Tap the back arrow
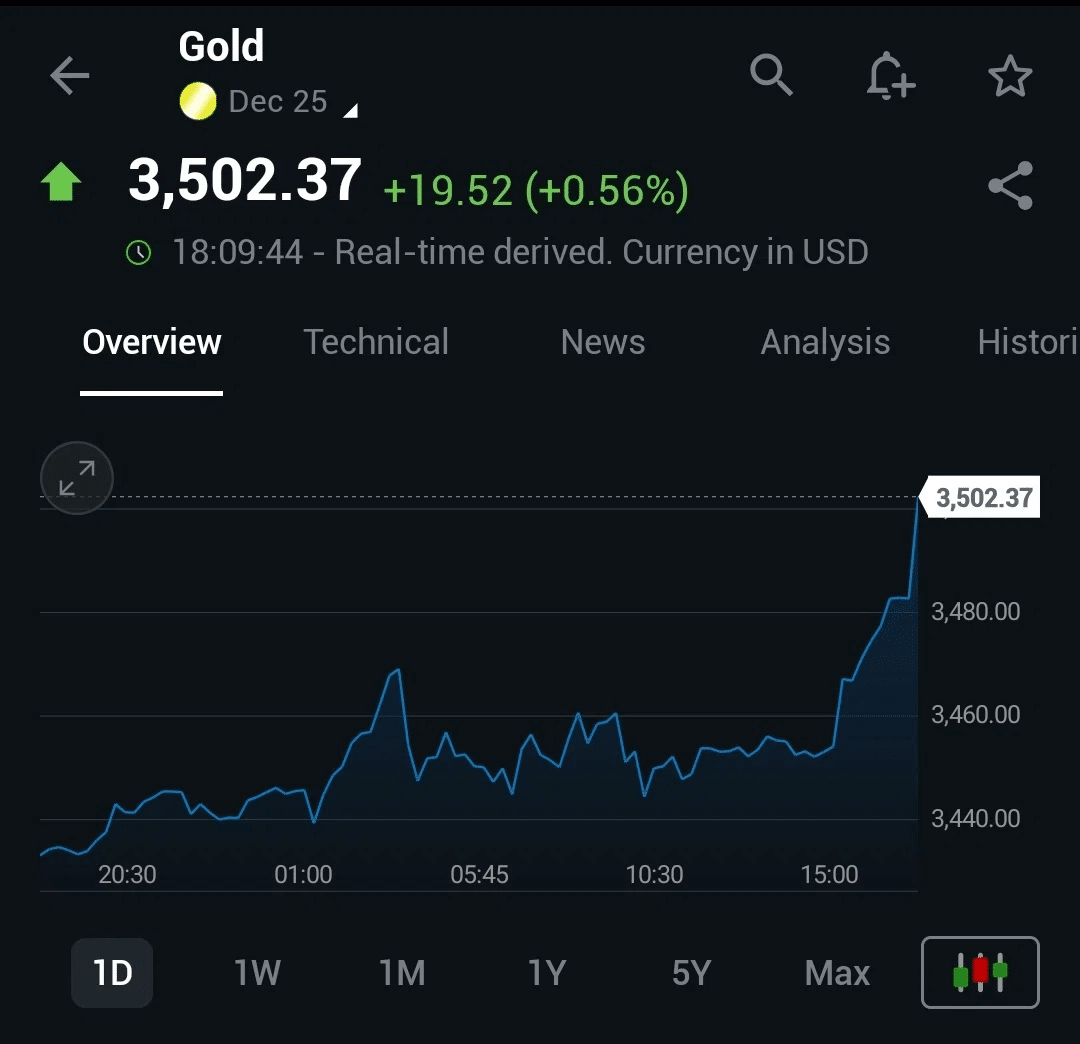 point(68,76)
